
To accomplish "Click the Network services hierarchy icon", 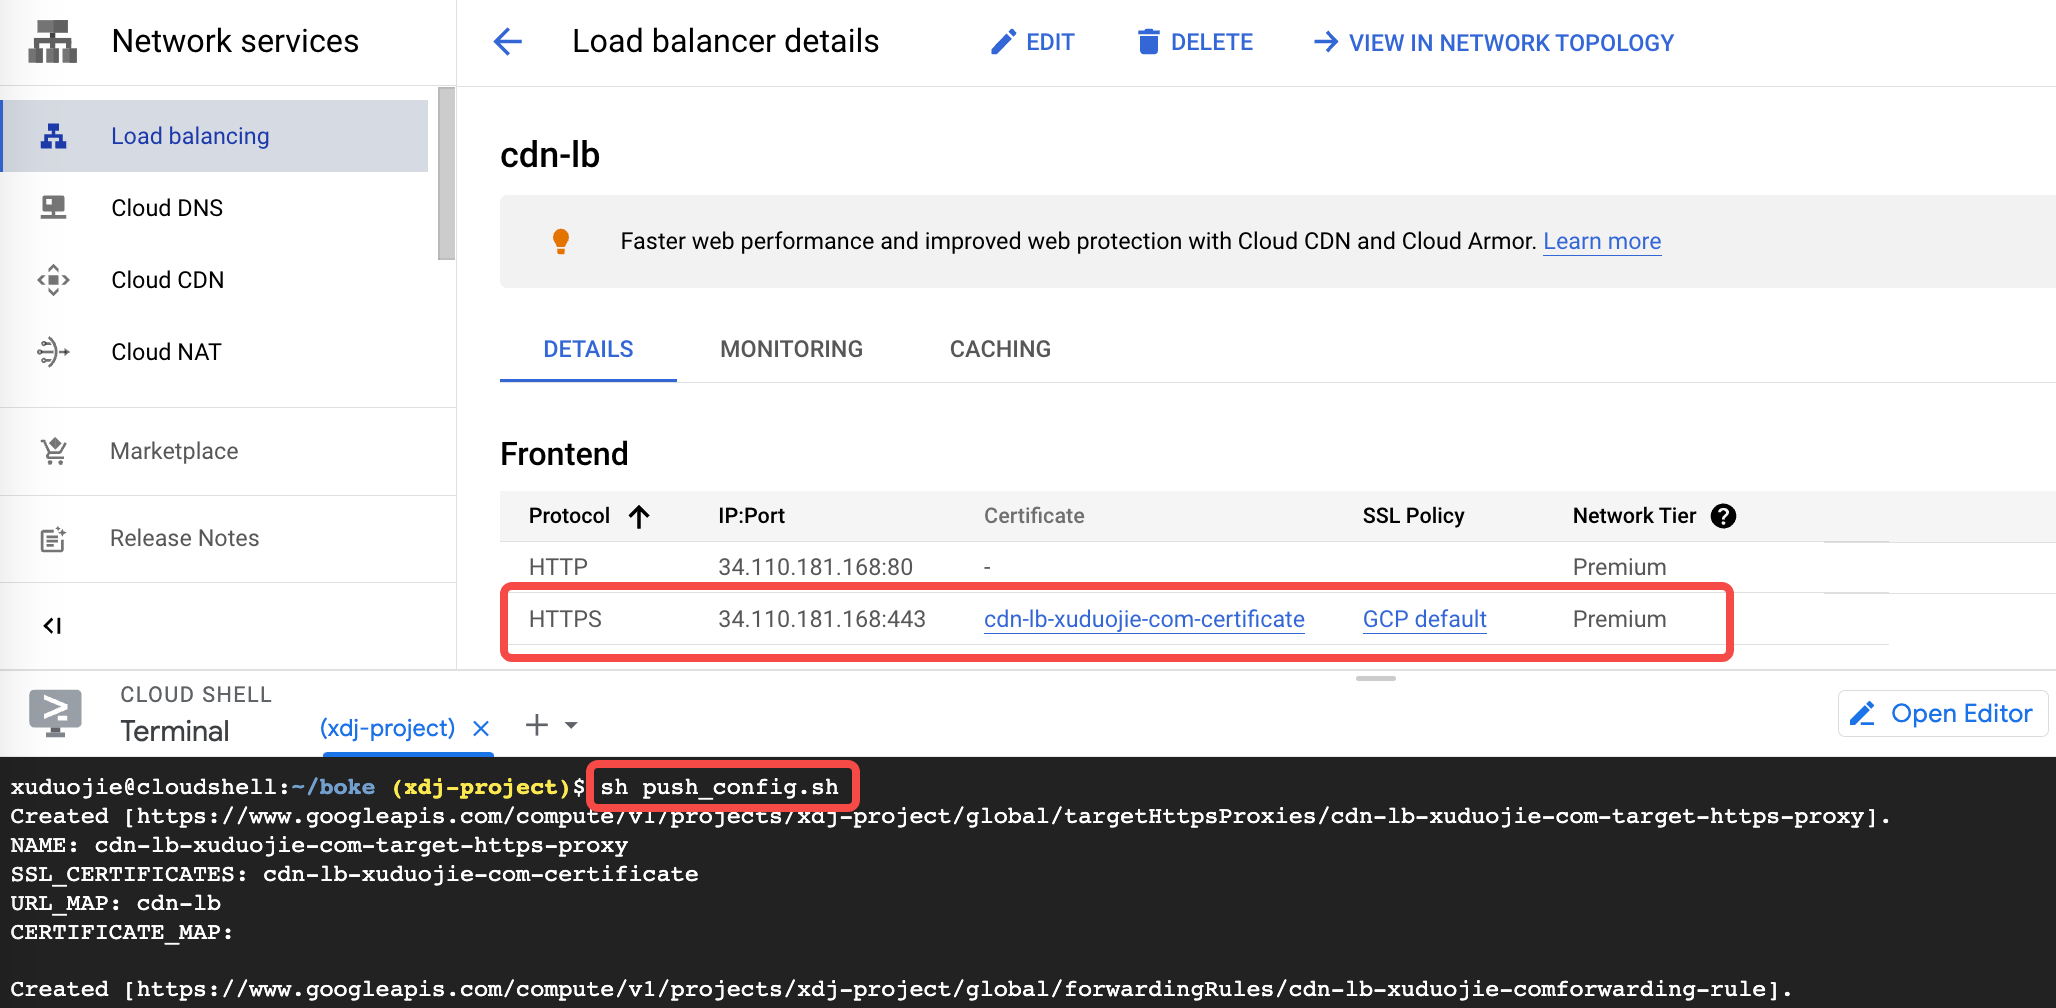I will (52, 42).
